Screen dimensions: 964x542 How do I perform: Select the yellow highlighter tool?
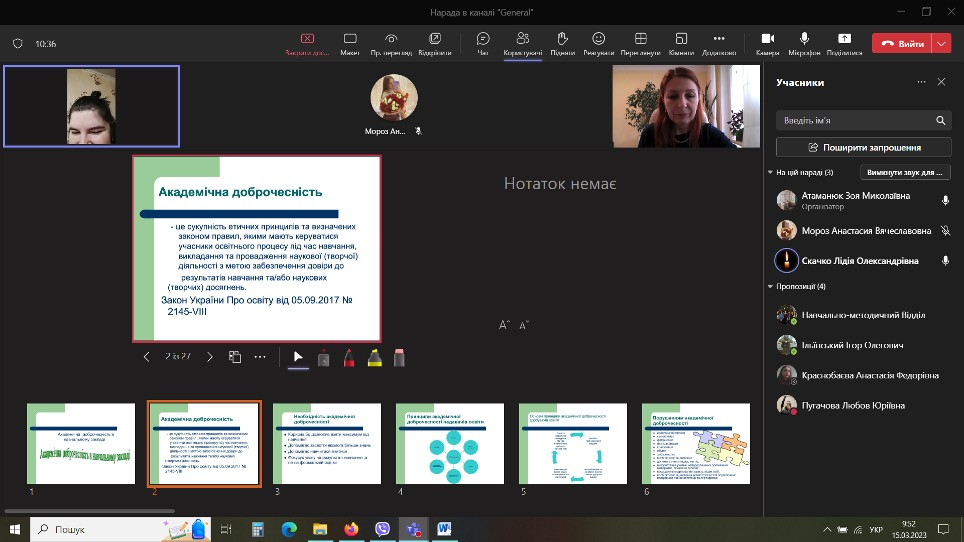pos(374,357)
